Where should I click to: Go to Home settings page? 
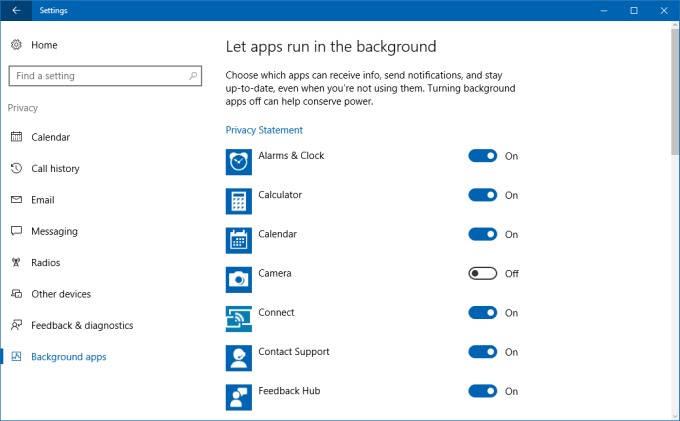pyautogui.click(x=44, y=45)
